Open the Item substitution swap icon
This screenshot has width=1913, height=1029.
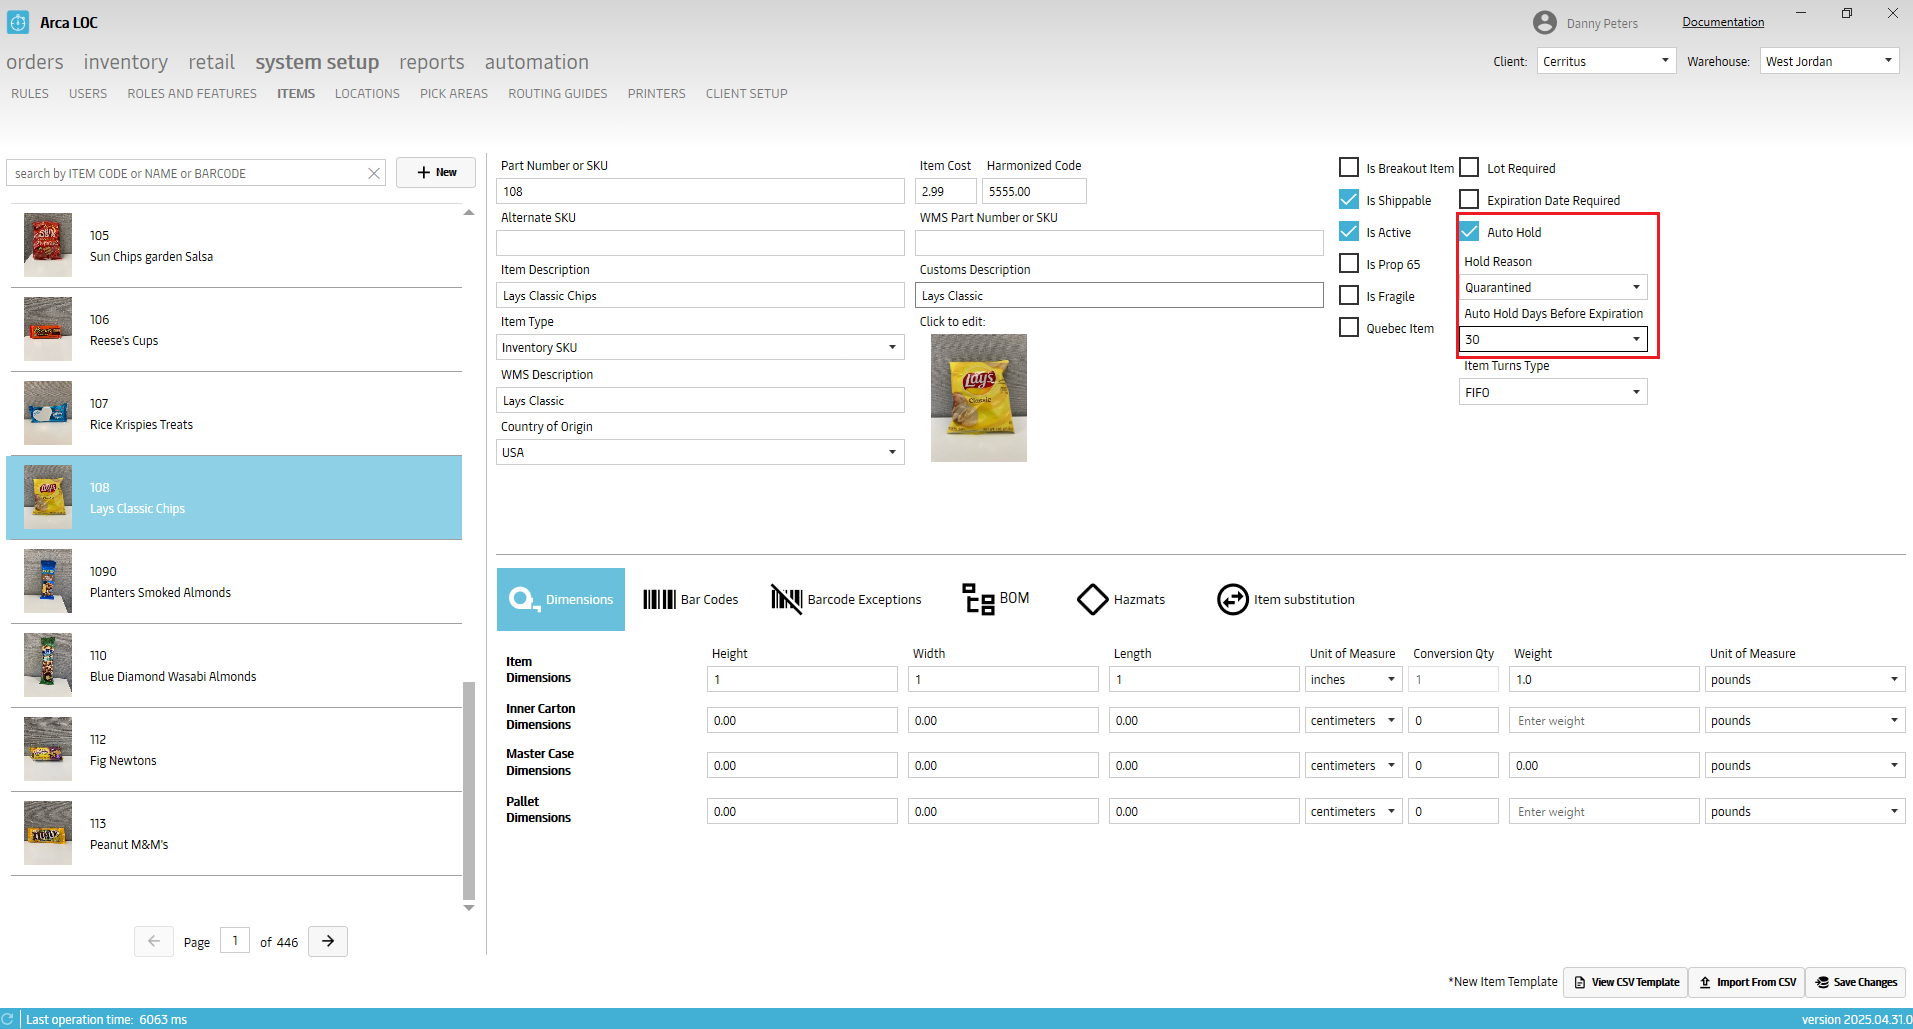tap(1232, 599)
